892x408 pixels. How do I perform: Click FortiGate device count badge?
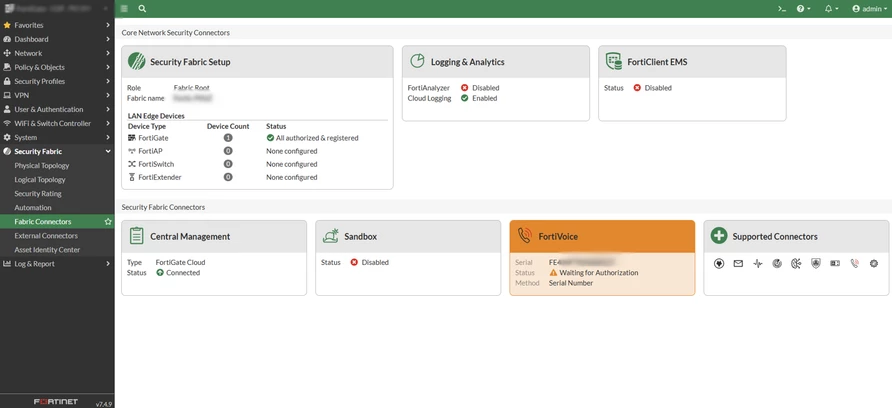[x=228, y=138]
